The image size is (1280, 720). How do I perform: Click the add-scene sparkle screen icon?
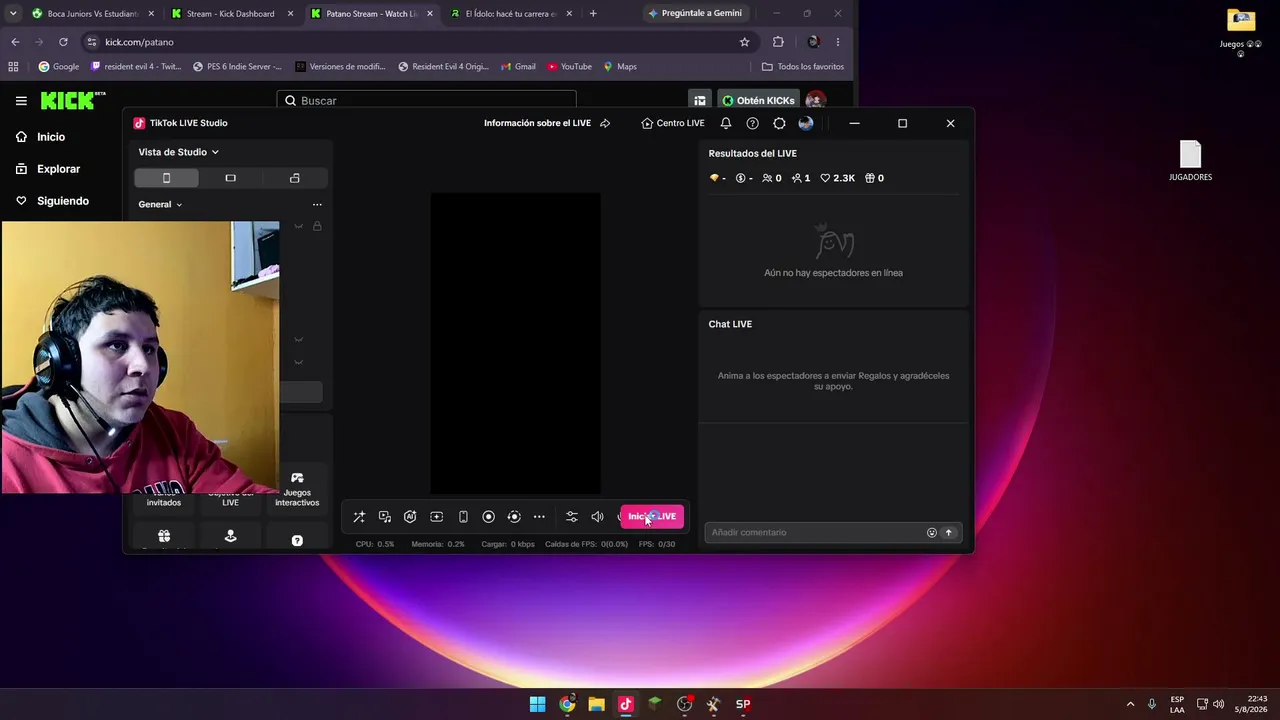point(437,517)
